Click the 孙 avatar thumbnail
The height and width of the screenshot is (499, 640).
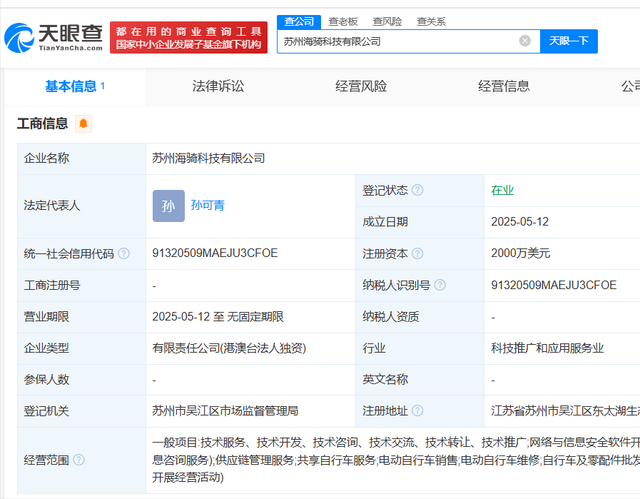click(x=169, y=206)
